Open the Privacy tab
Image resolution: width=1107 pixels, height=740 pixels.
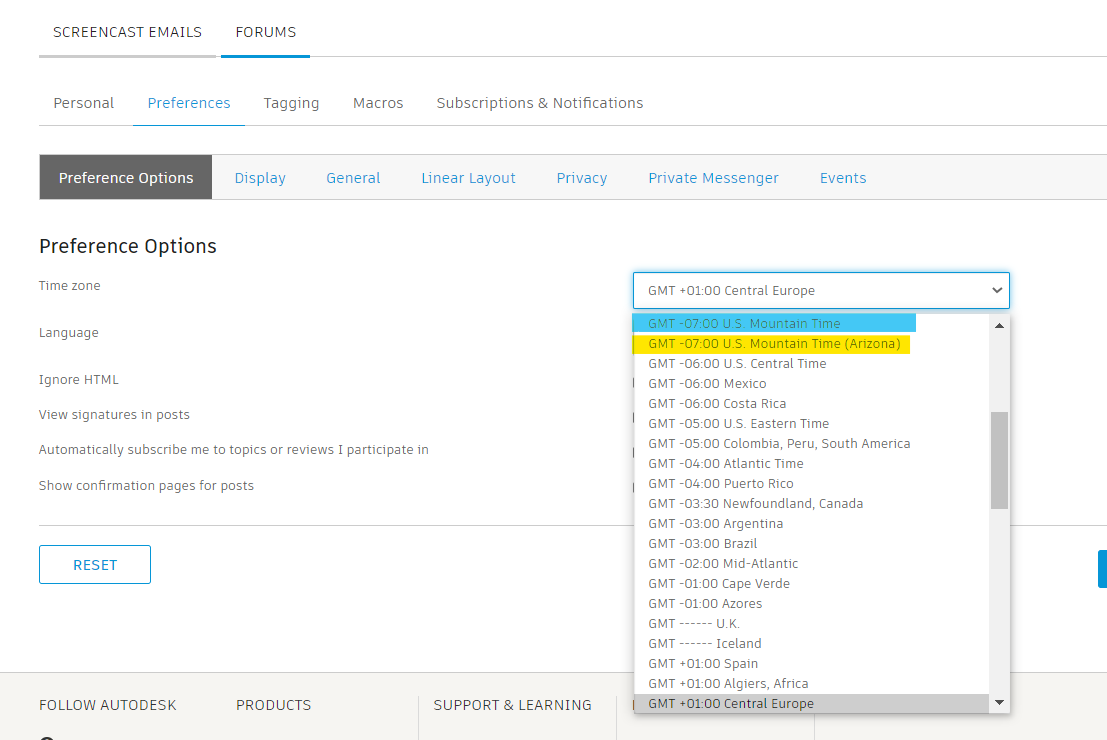tap(582, 177)
